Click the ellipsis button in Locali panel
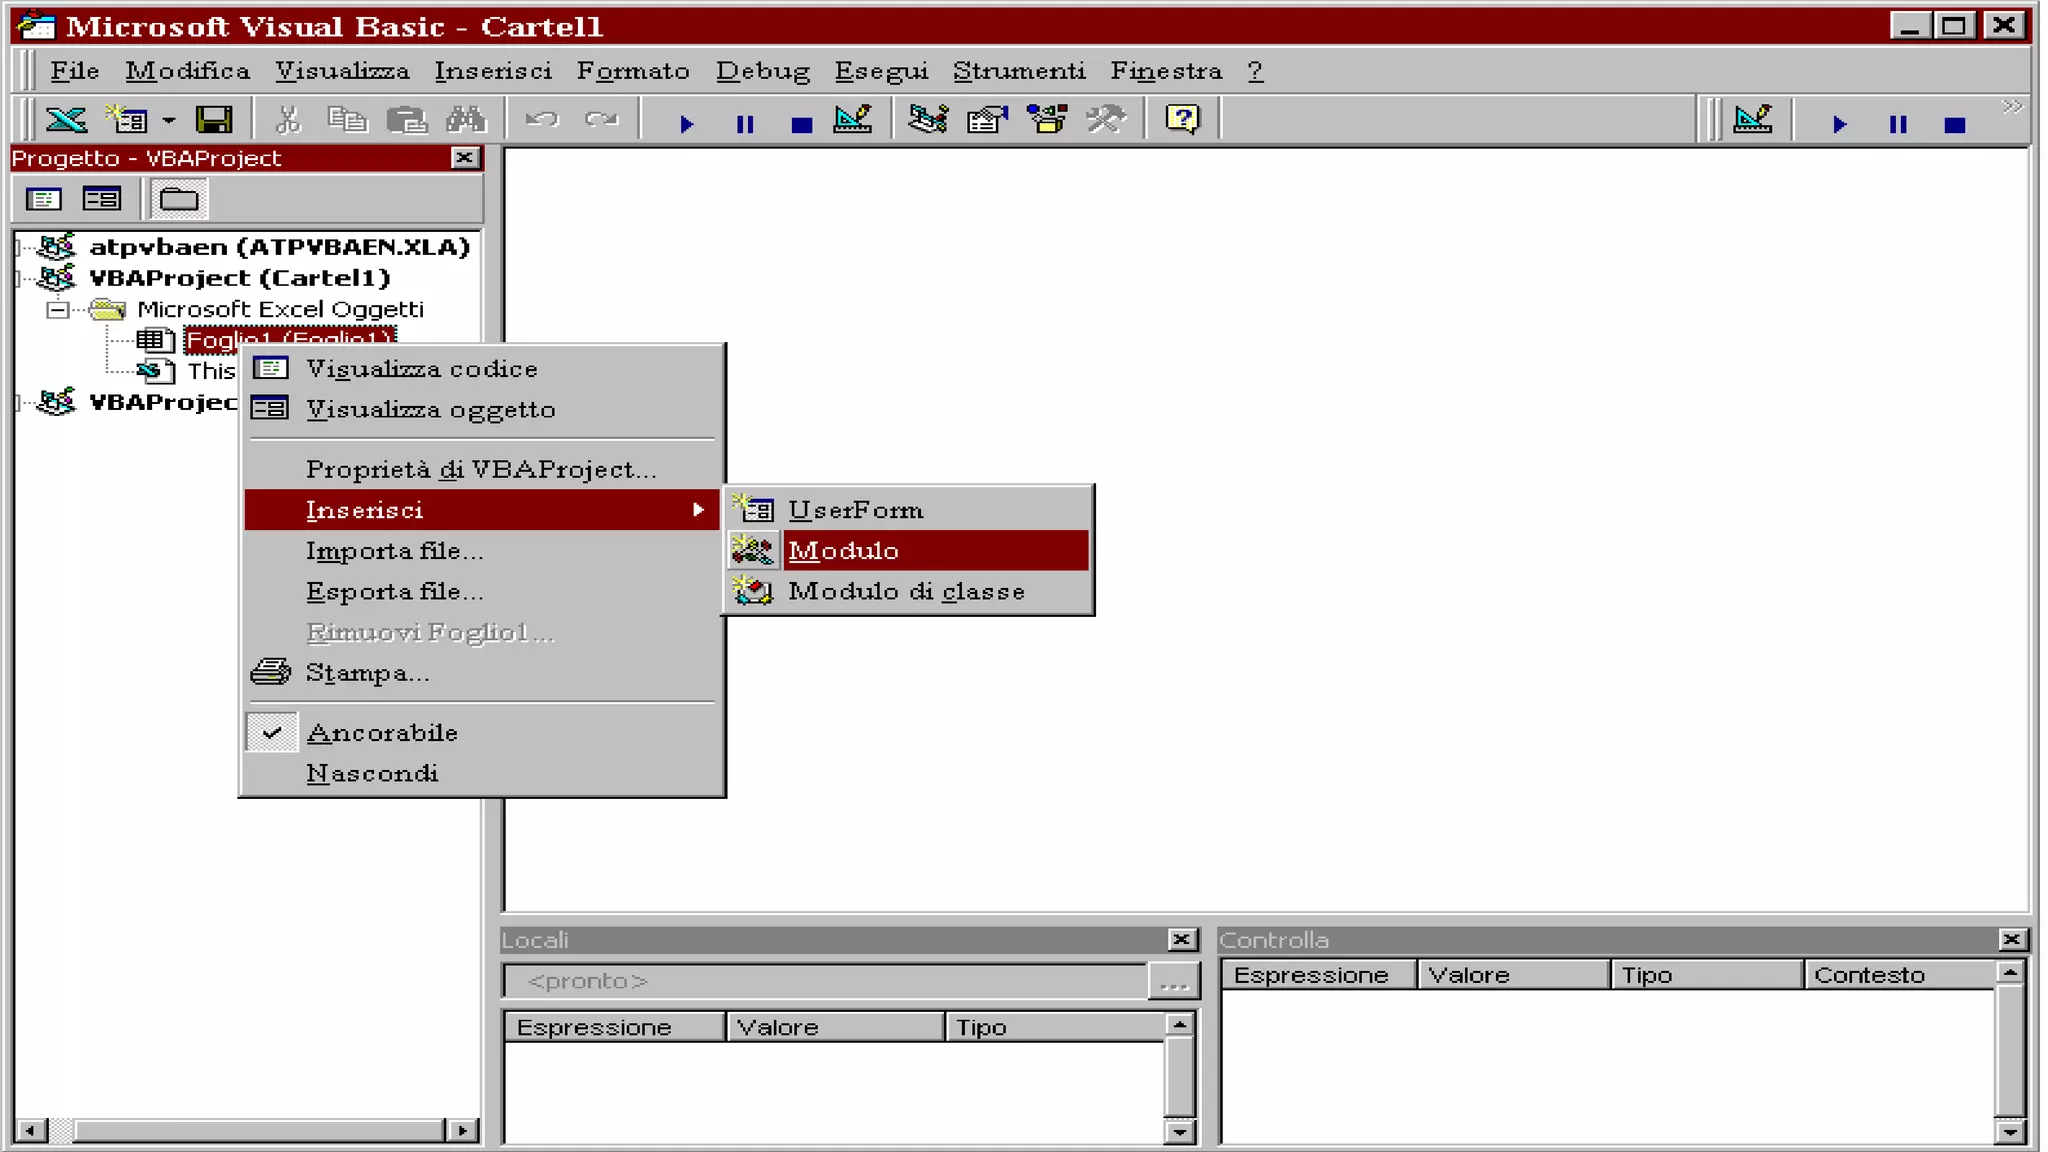Viewport: 2048px width, 1152px height. (x=1173, y=982)
